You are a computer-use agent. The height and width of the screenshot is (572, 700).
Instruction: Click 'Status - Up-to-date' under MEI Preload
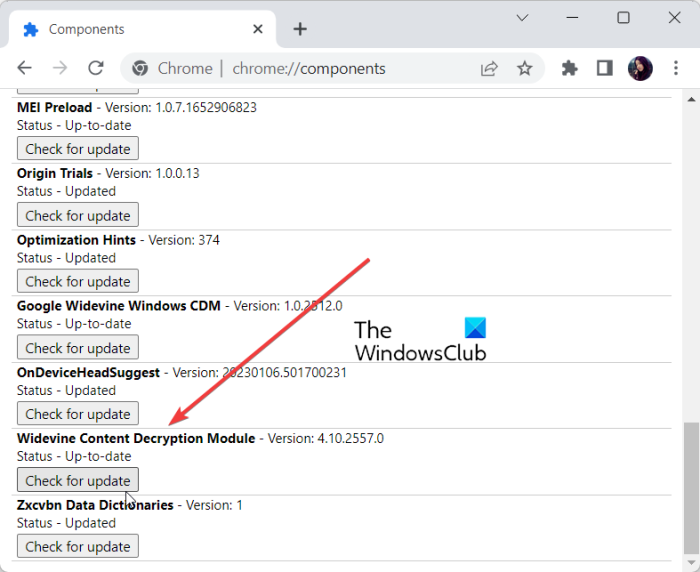pos(74,125)
